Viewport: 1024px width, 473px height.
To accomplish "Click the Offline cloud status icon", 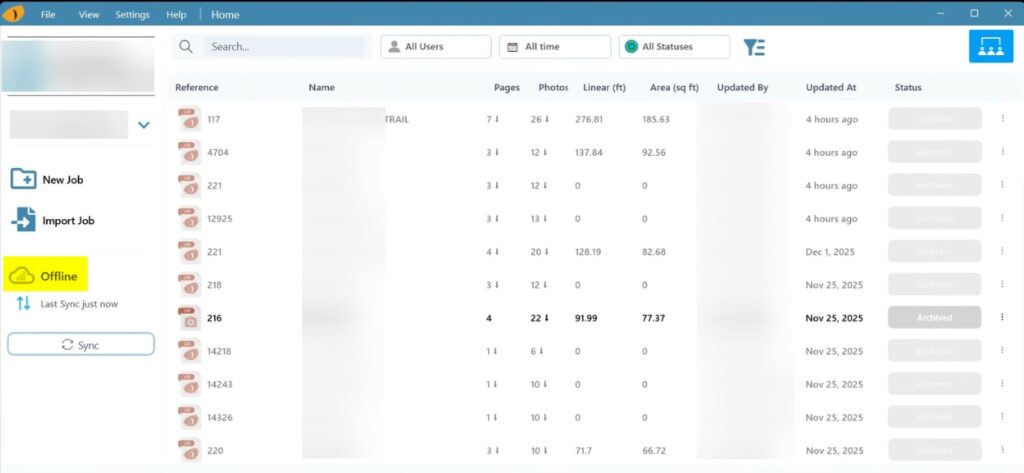I will (x=21, y=276).
